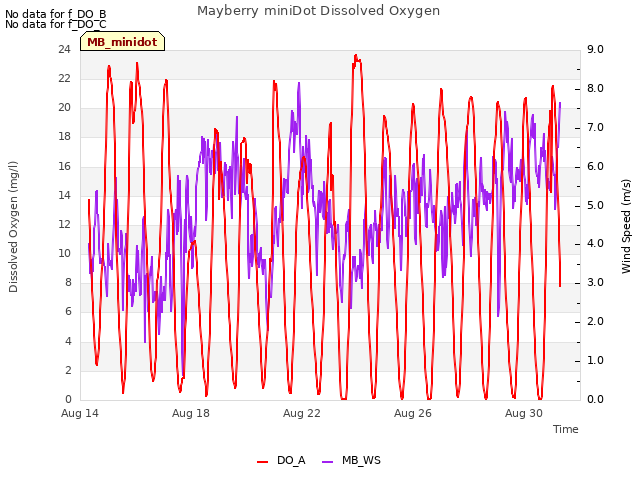
Task: Click the chart title Mayberry miniDot Dissolved Oxygen
Action: tap(318, 10)
